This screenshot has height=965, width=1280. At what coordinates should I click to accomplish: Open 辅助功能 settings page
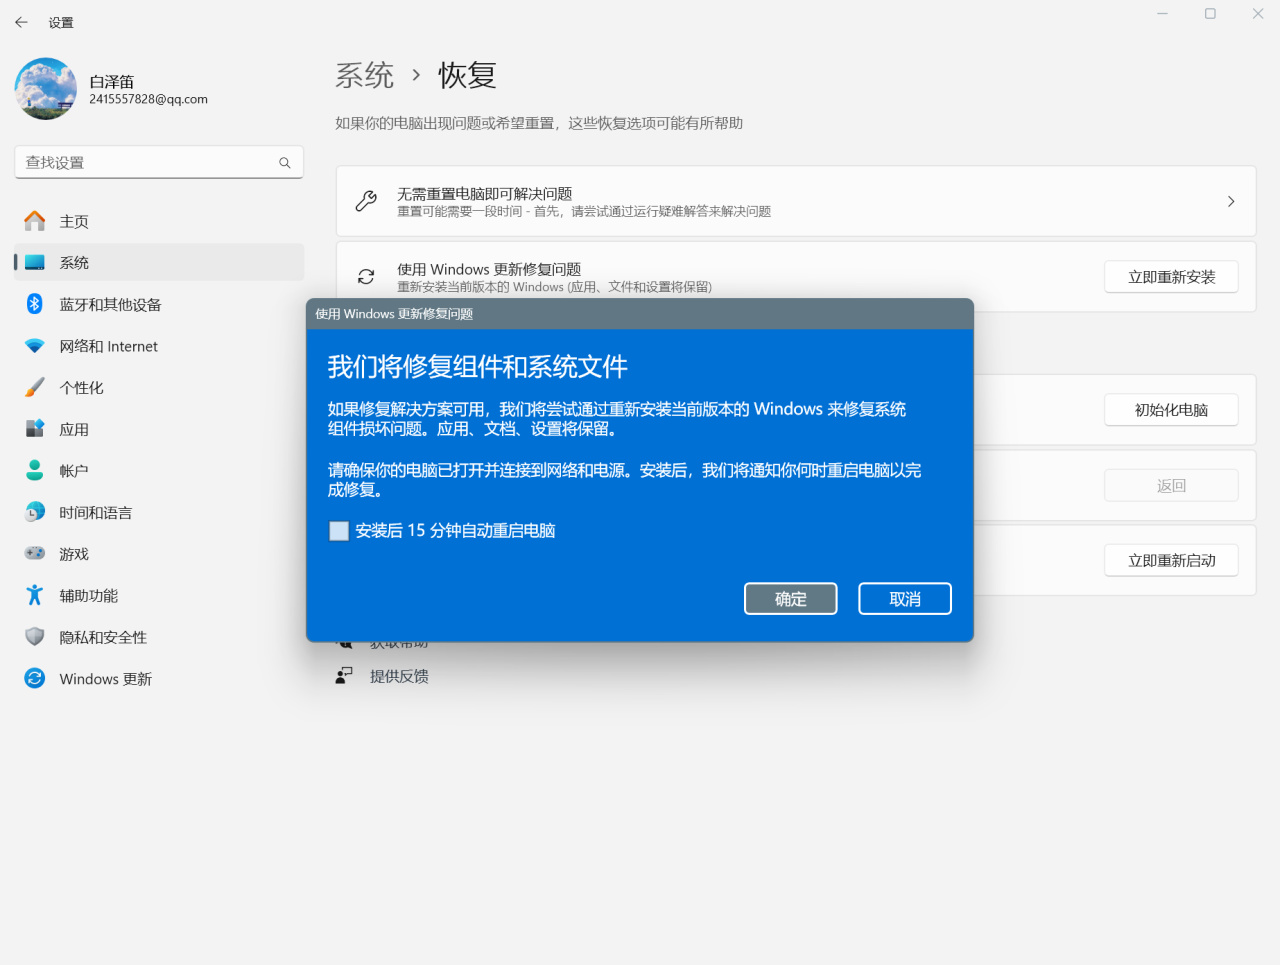pyautogui.click(x=159, y=595)
